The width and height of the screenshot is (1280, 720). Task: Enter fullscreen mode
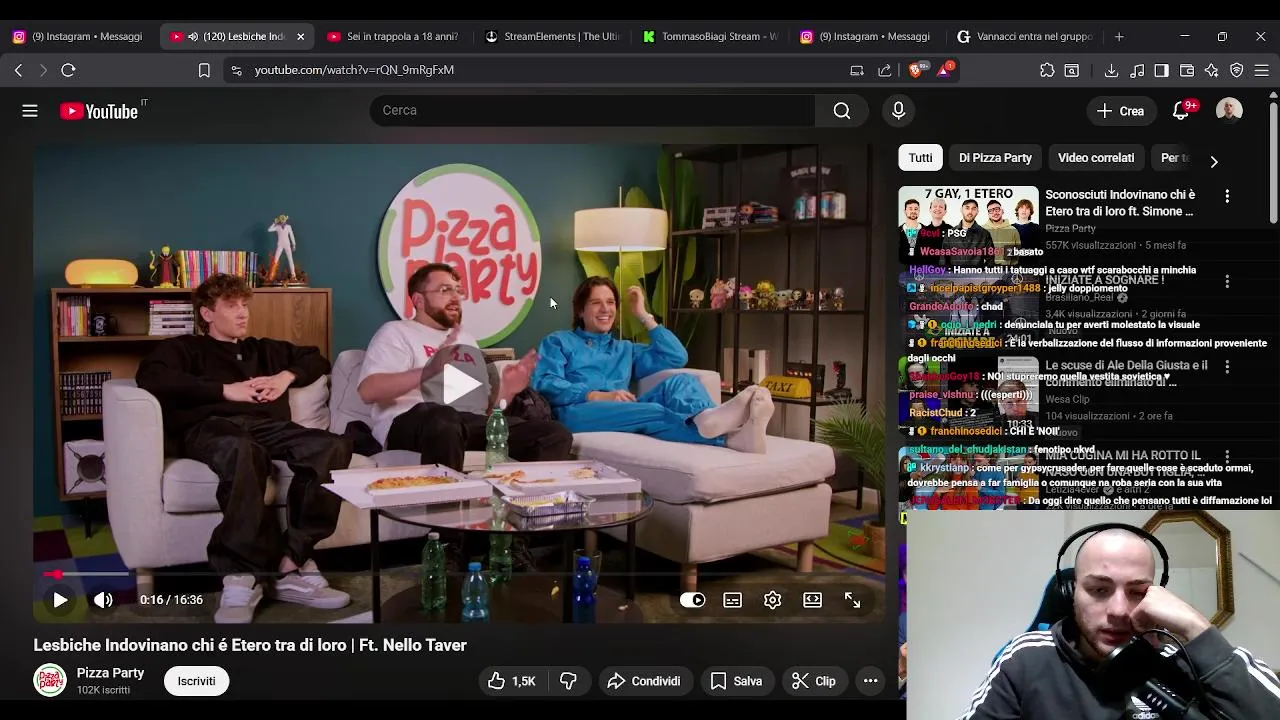coord(853,600)
